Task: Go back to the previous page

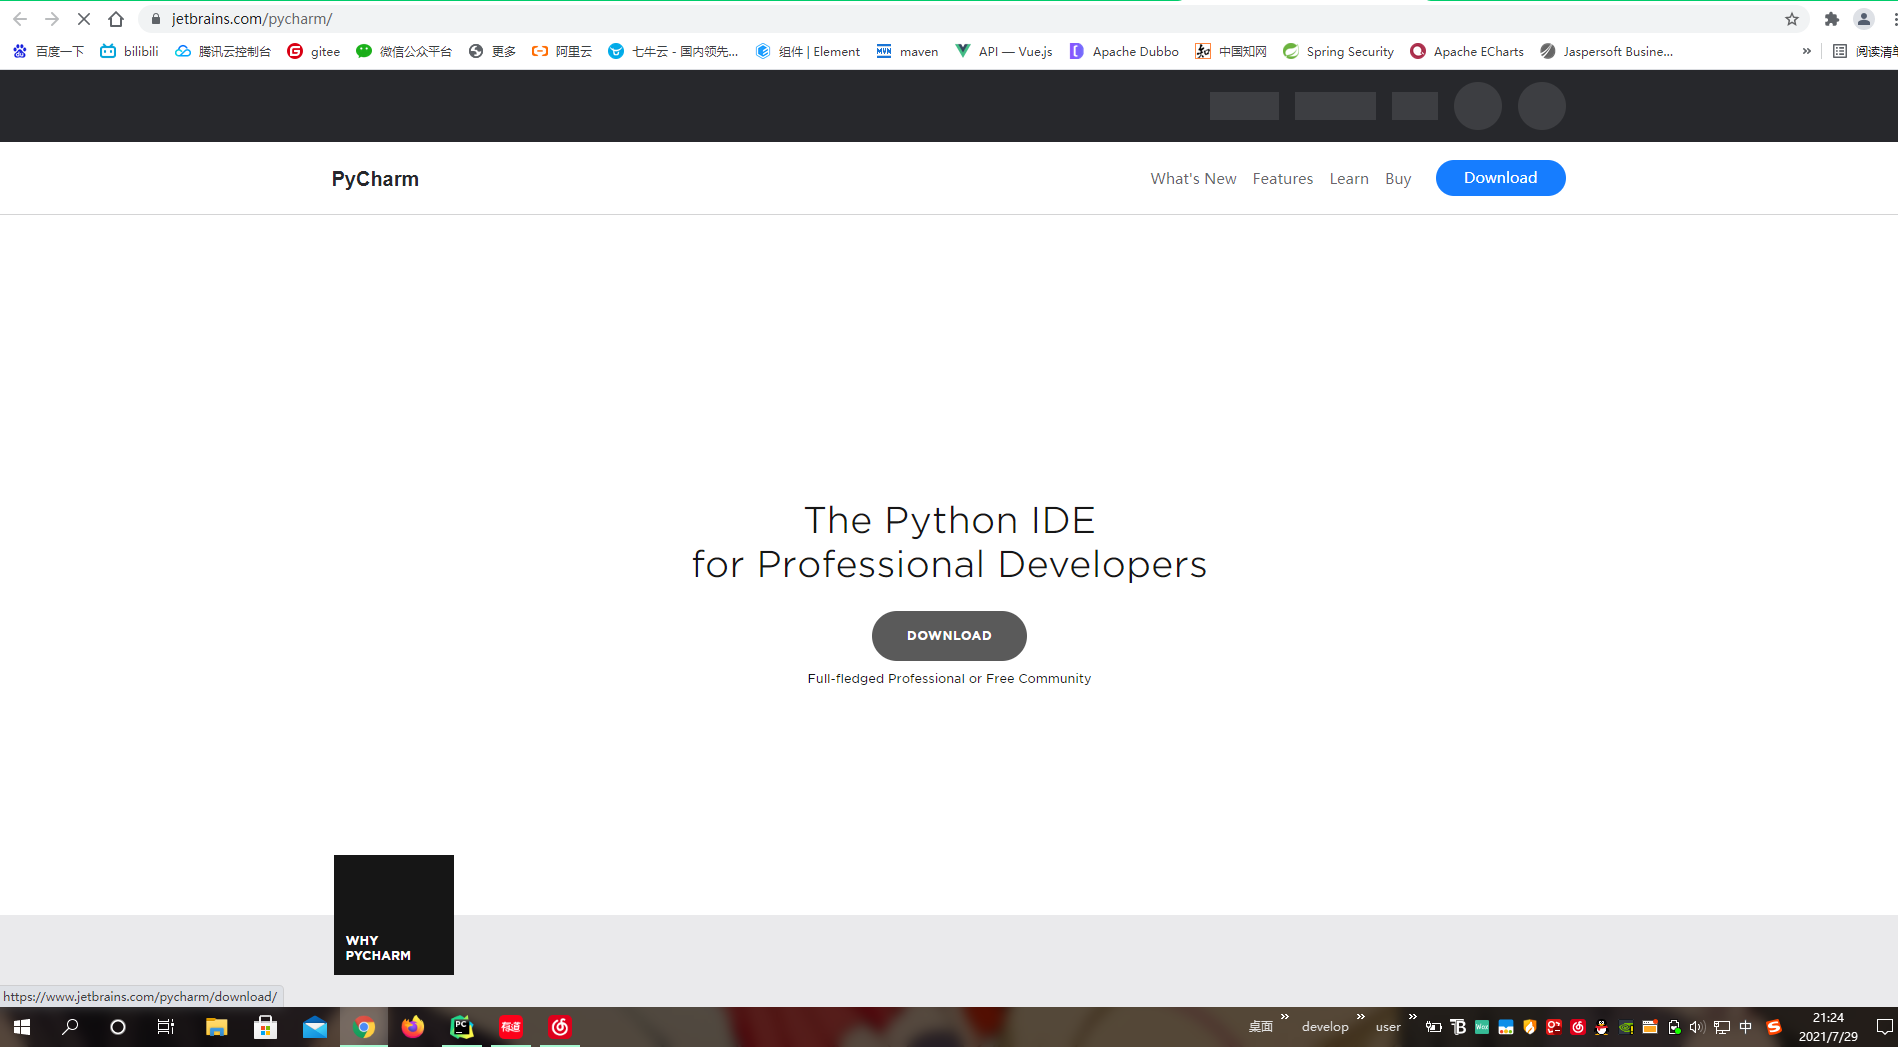Action: [20, 19]
